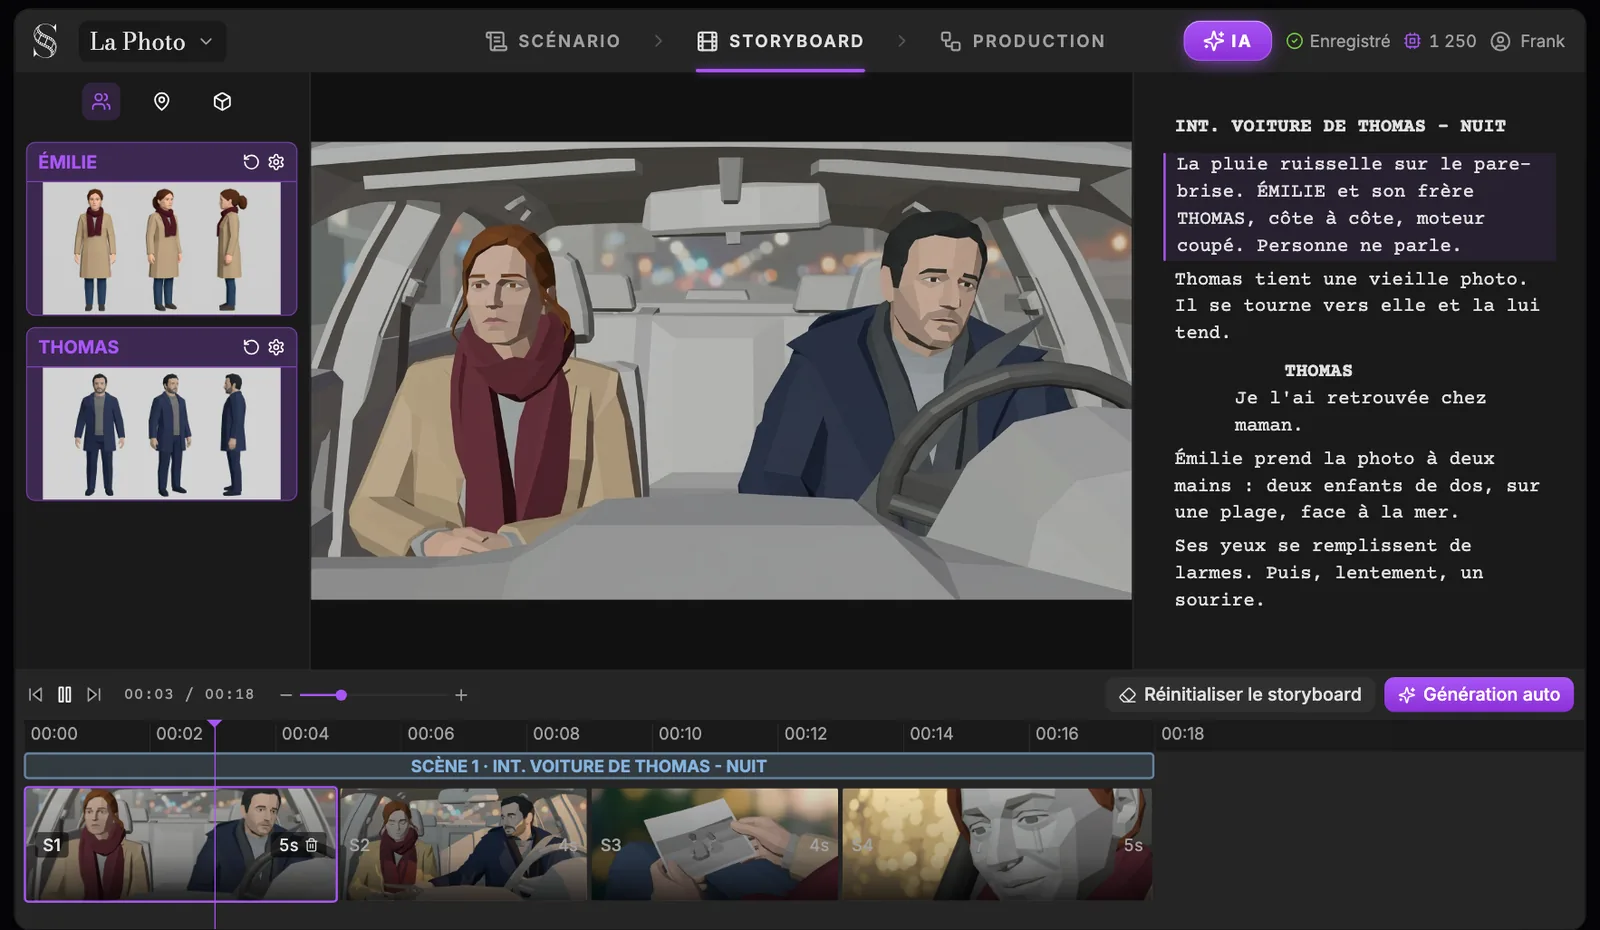Open settings for Thomas character
1600x930 pixels.
coord(276,347)
